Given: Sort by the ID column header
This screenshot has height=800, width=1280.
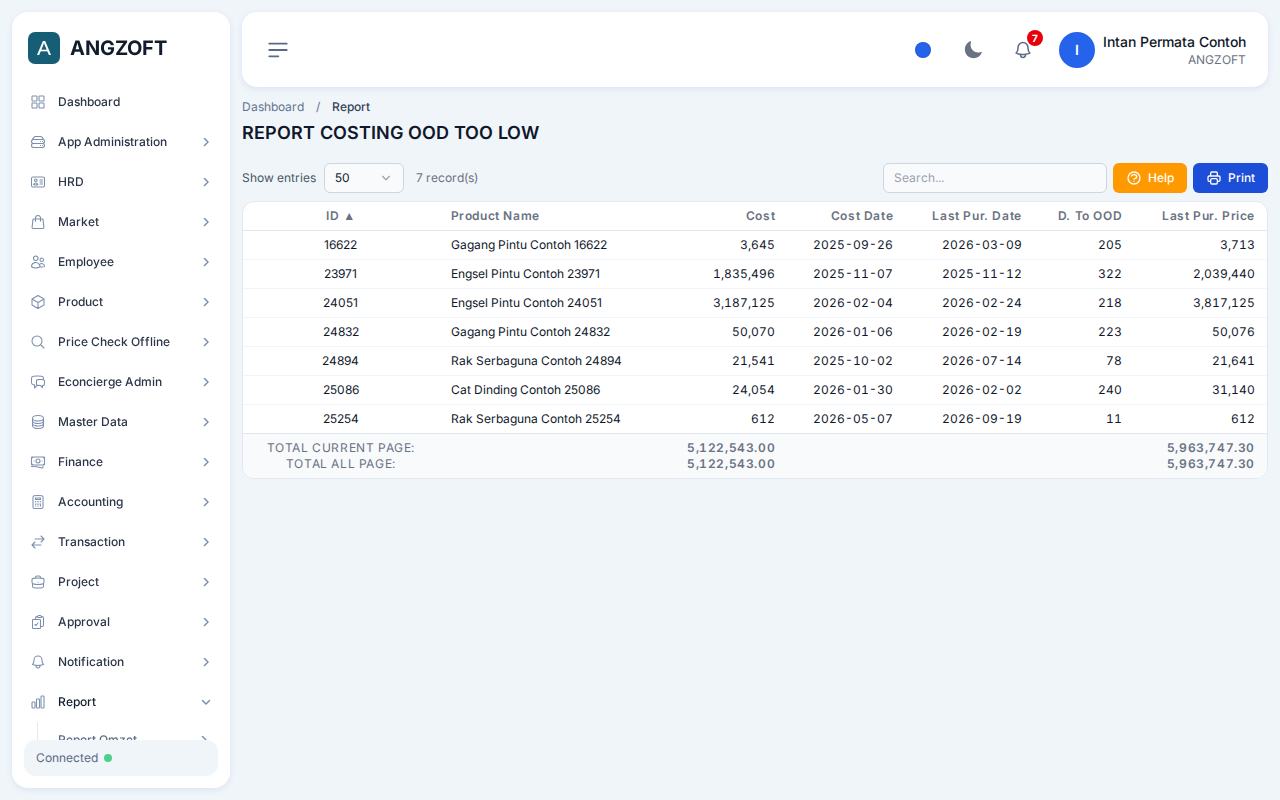Looking at the screenshot, I should 340,216.
